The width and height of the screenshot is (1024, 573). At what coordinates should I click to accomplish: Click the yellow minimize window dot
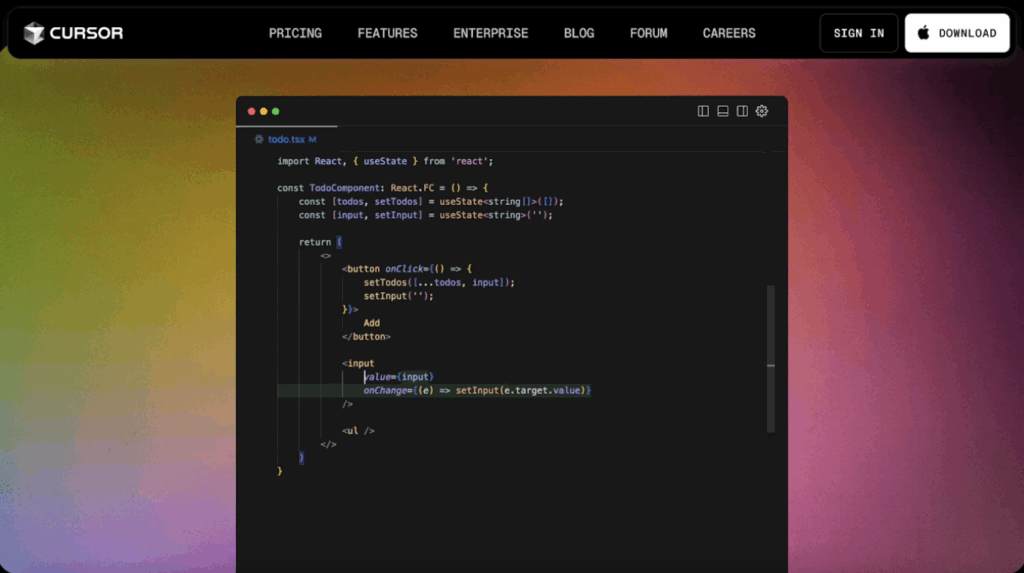pyautogui.click(x=264, y=111)
